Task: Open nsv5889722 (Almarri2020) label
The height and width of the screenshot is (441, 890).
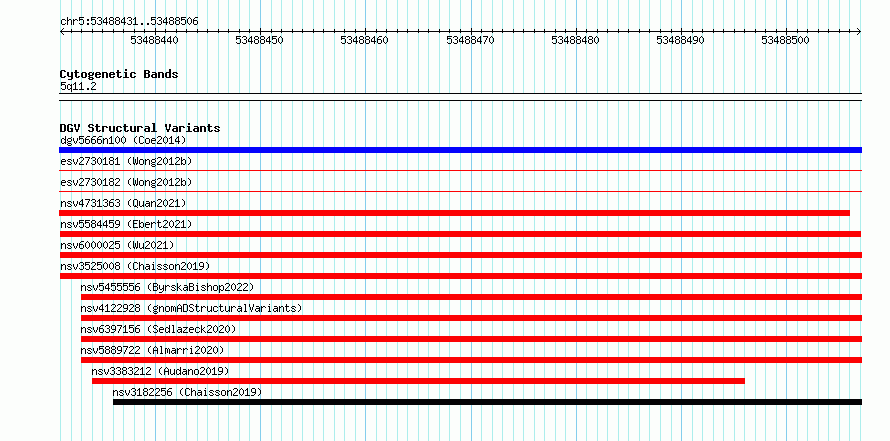Action: coord(153,350)
